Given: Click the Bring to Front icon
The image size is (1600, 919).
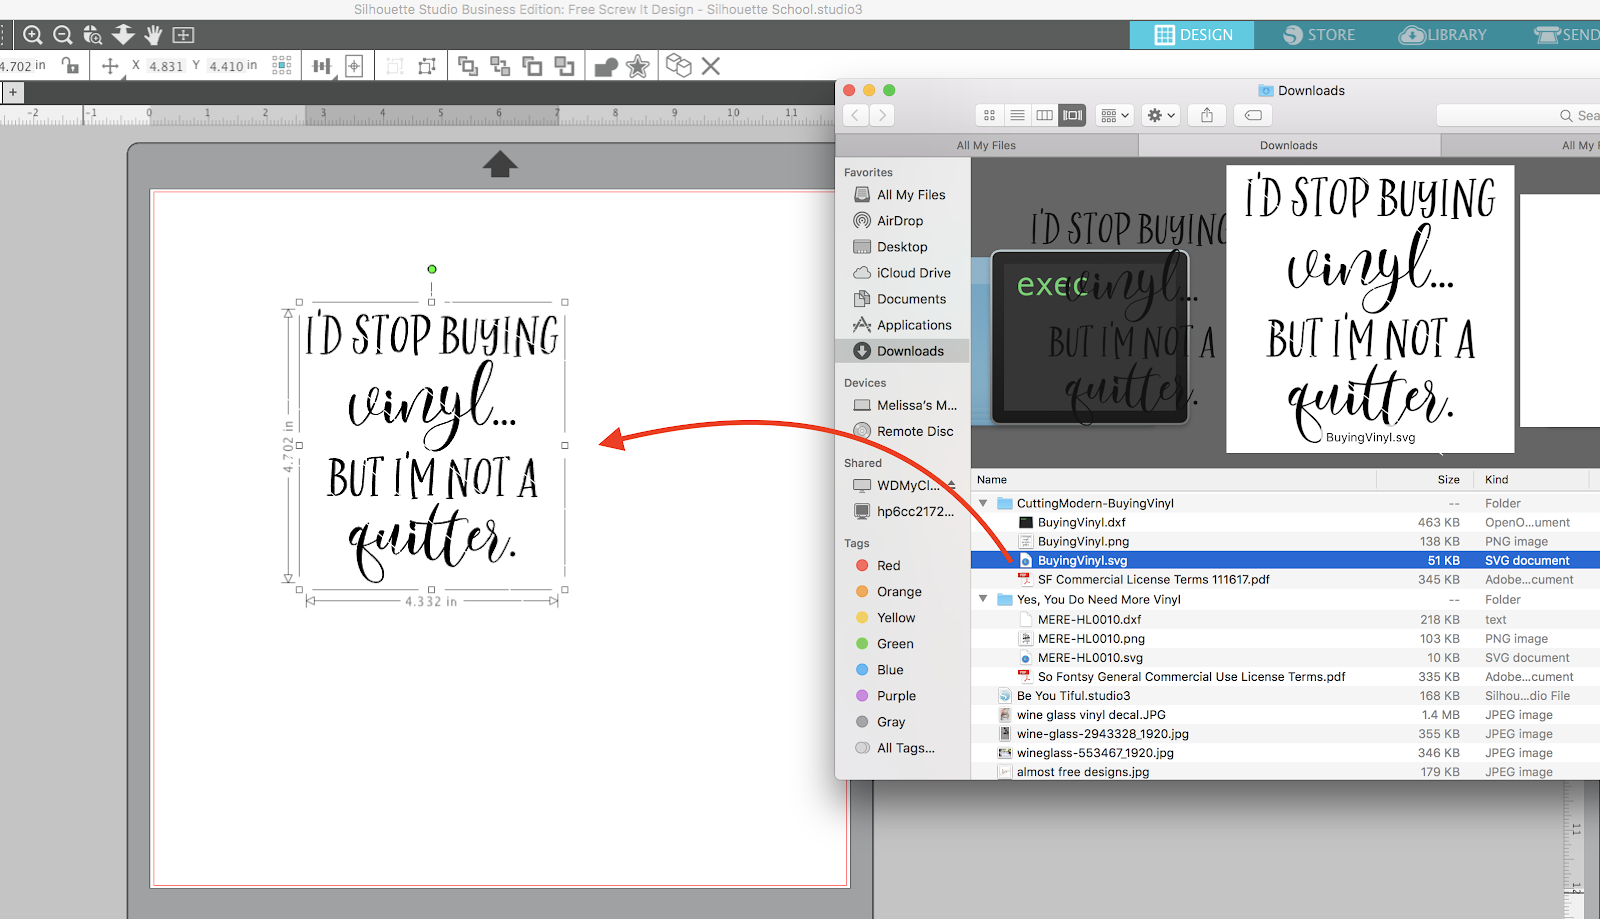Looking at the screenshot, I should click(x=468, y=66).
